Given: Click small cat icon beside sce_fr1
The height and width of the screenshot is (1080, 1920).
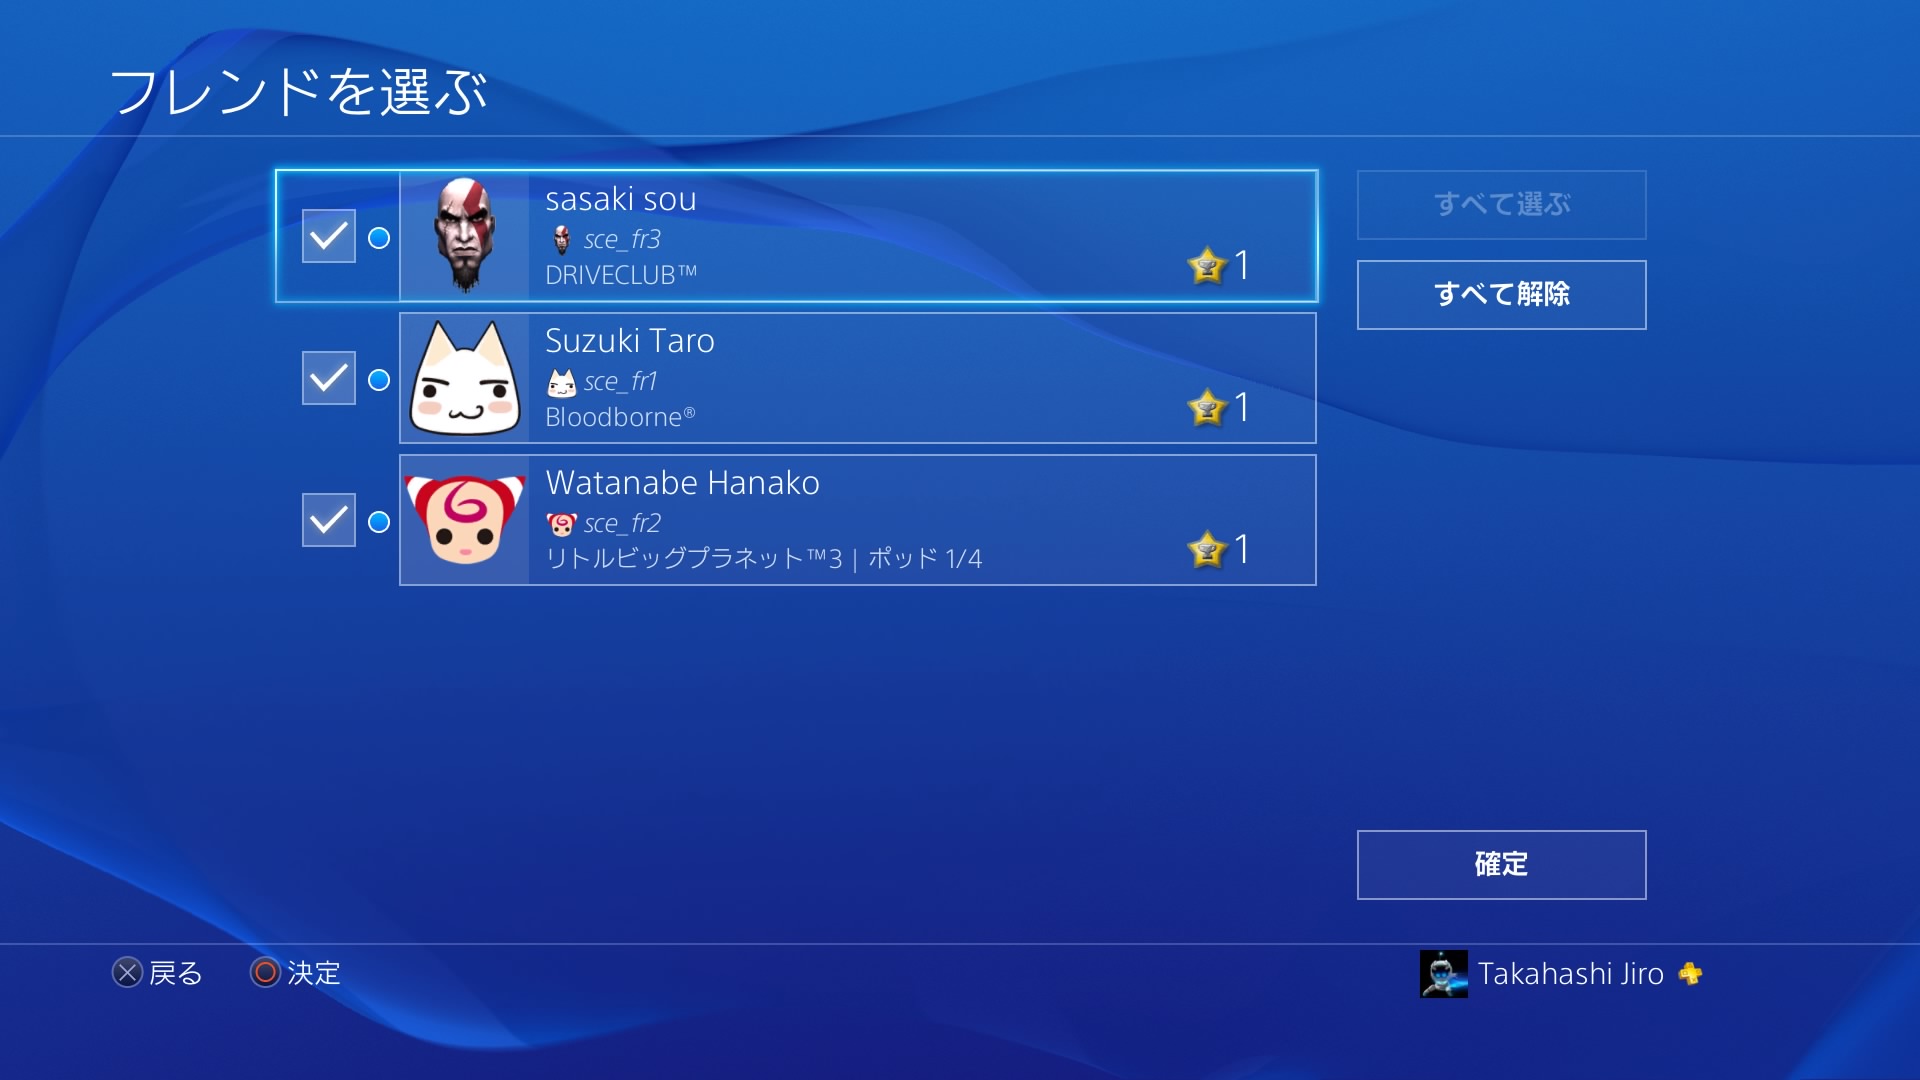Looking at the screenshot, I should pyautogui.click(x=562, y=382).
